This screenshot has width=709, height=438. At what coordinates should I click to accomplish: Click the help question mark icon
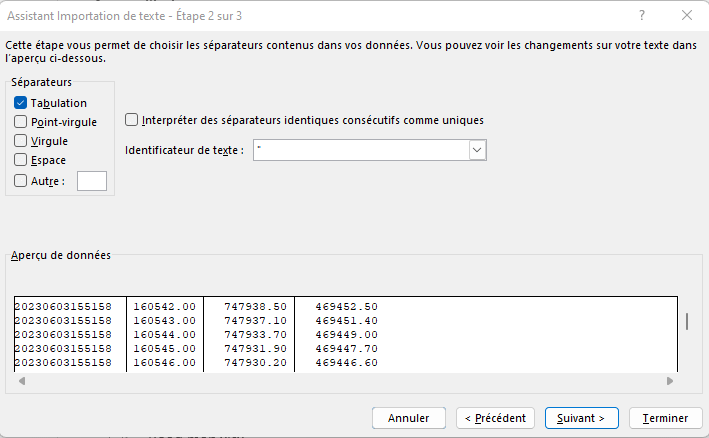click(641, 15)
